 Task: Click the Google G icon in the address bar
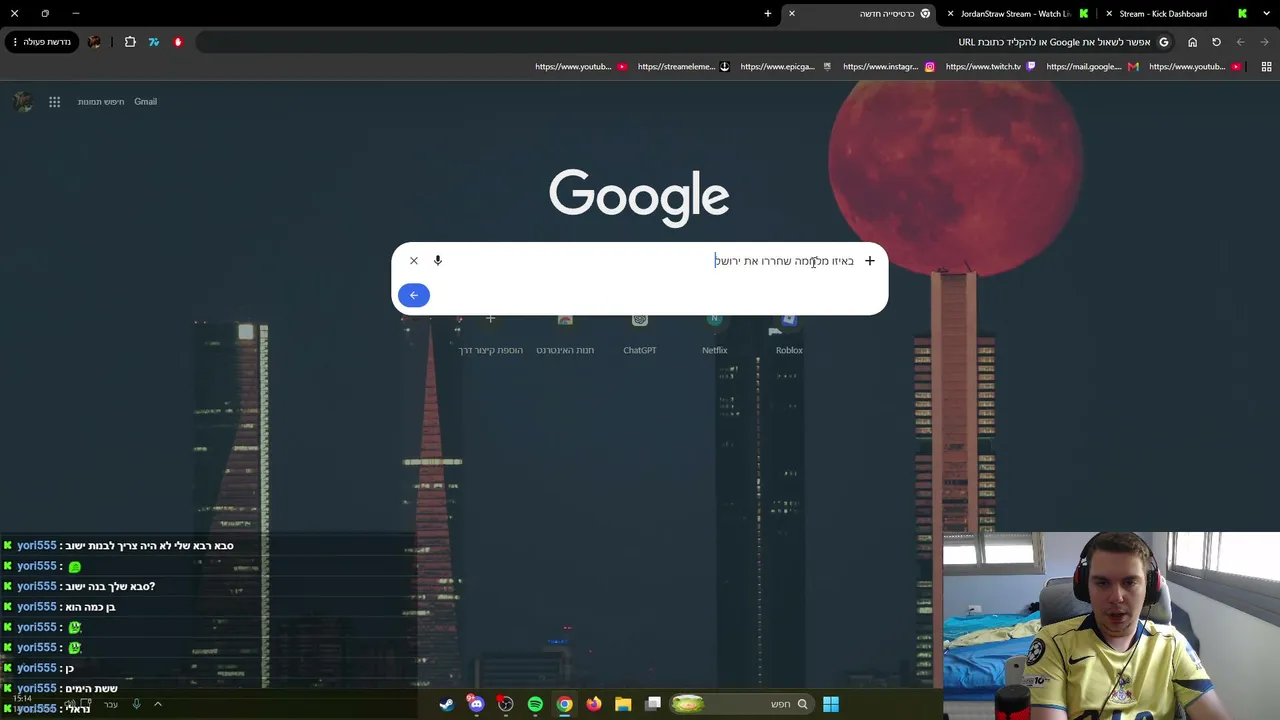(x=1164, y=42)
